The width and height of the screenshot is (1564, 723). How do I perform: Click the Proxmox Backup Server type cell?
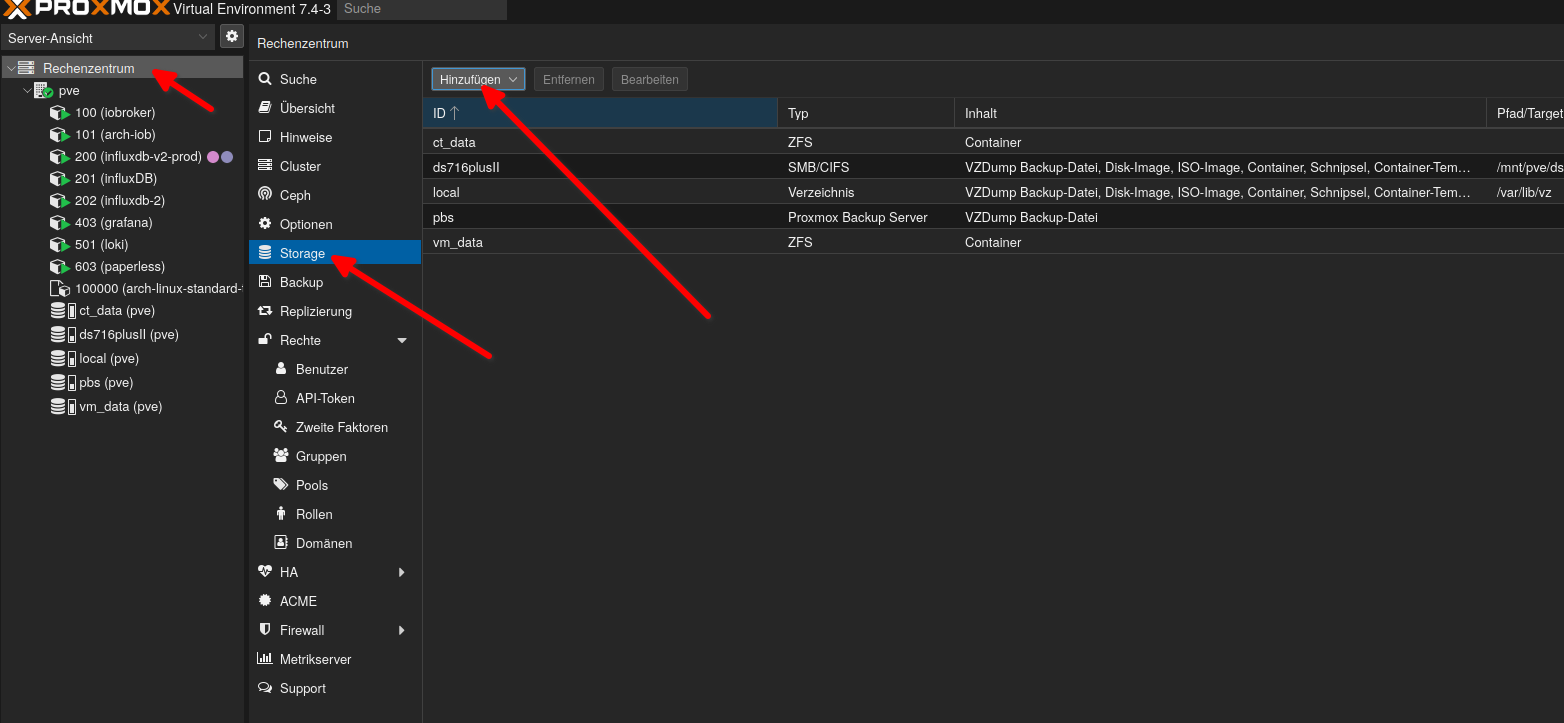(866, 217)
